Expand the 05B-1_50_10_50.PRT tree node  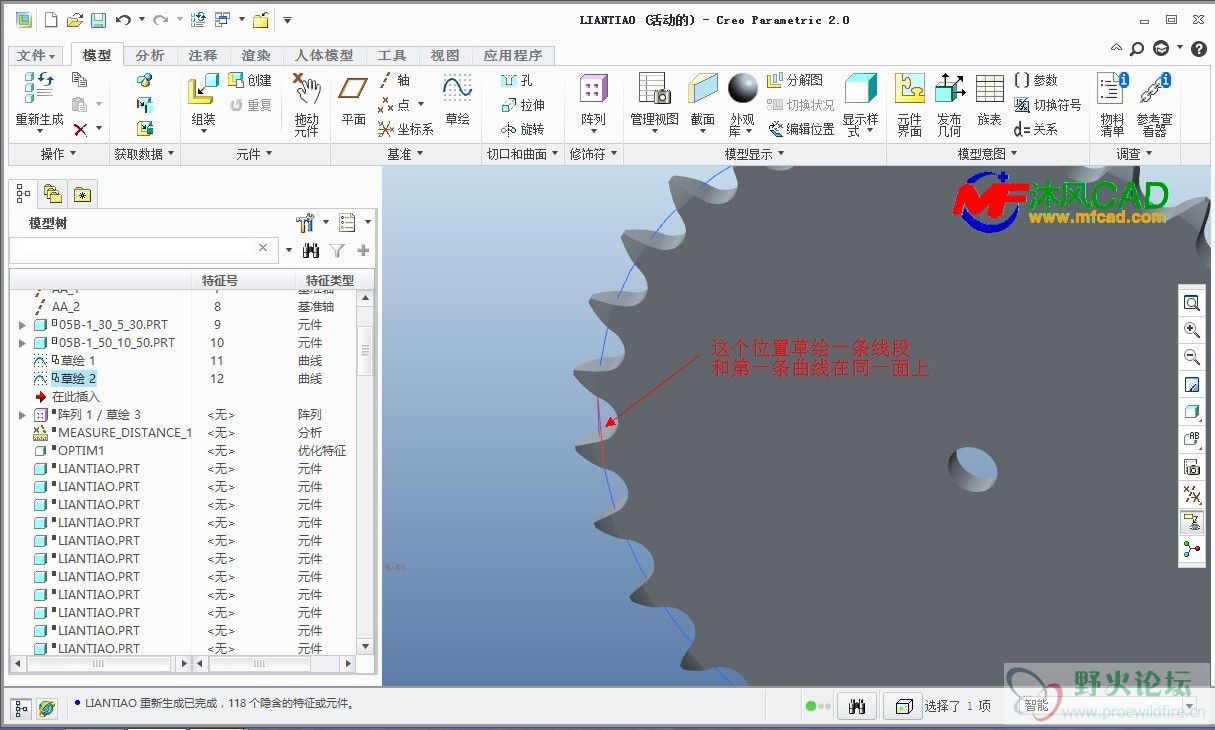(x=23, y=343)
